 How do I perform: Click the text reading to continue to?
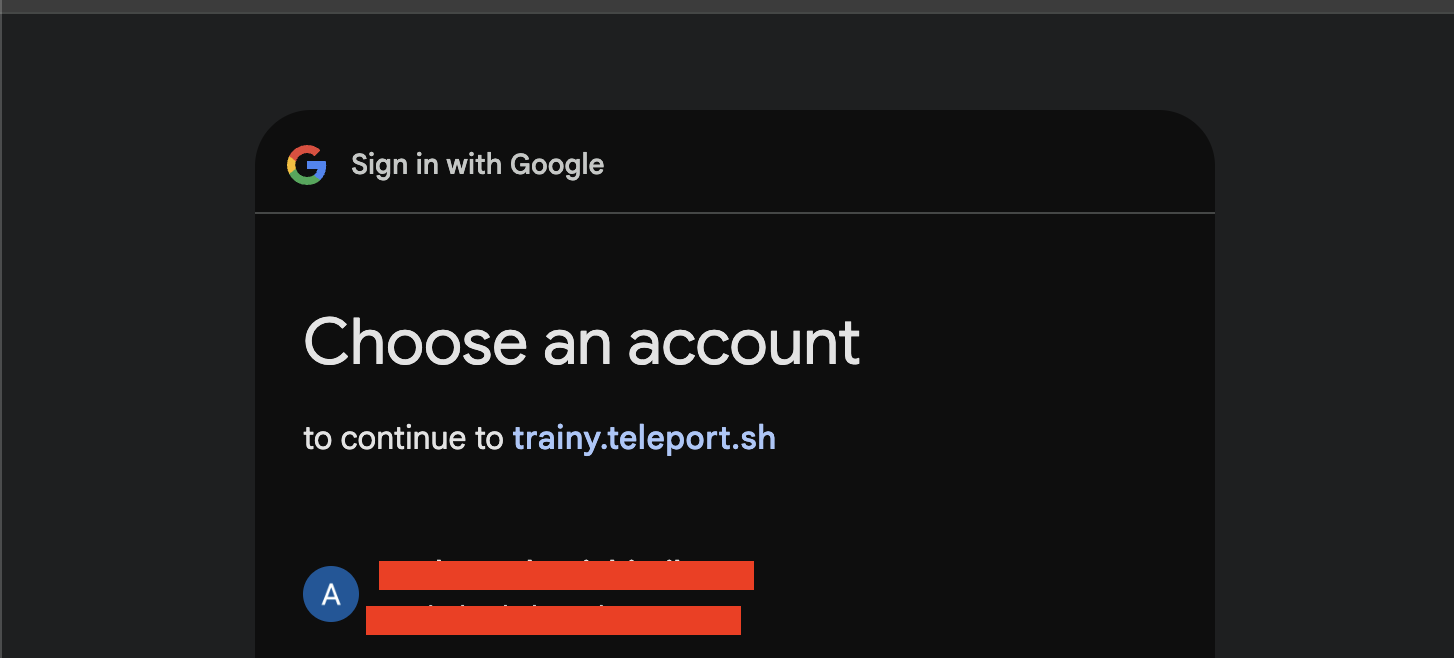pos(403,437)
